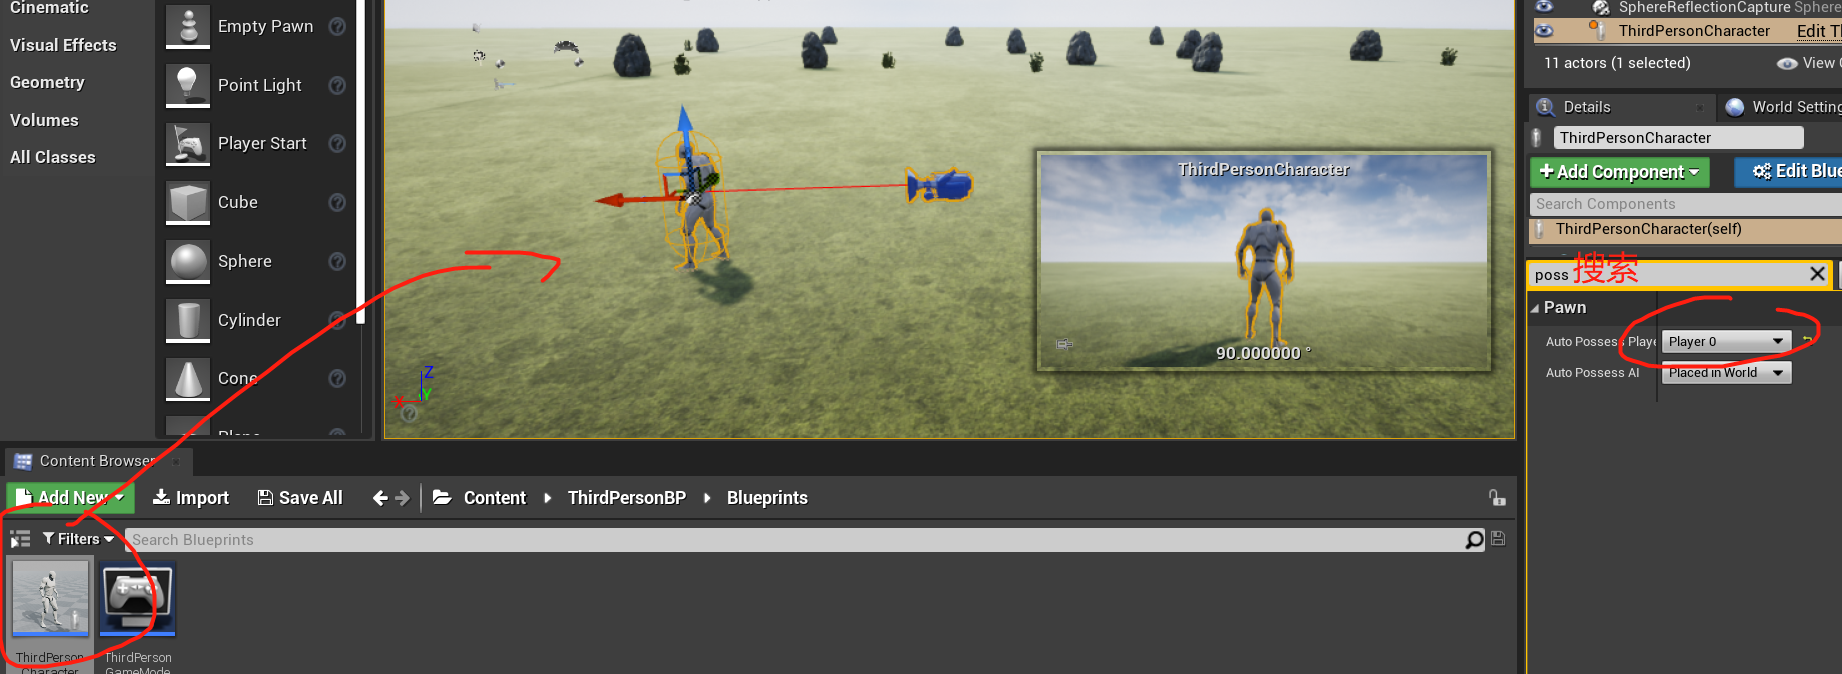Open the ThirdPersonBP breadcrumb folder

626,498
